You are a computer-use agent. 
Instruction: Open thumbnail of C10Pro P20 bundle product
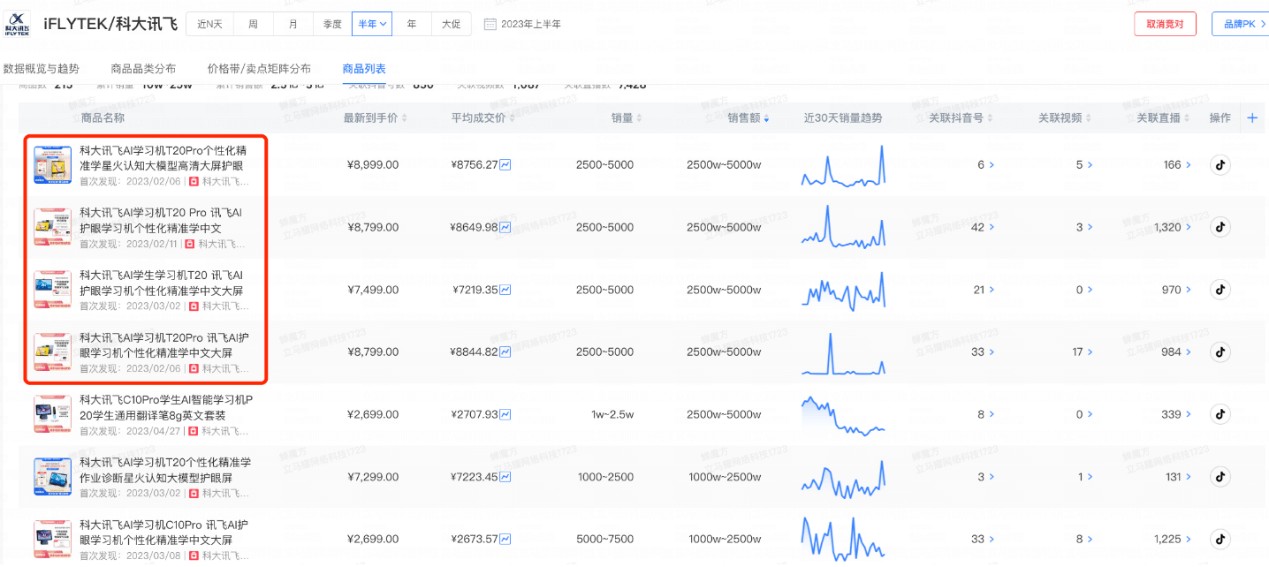52,414
